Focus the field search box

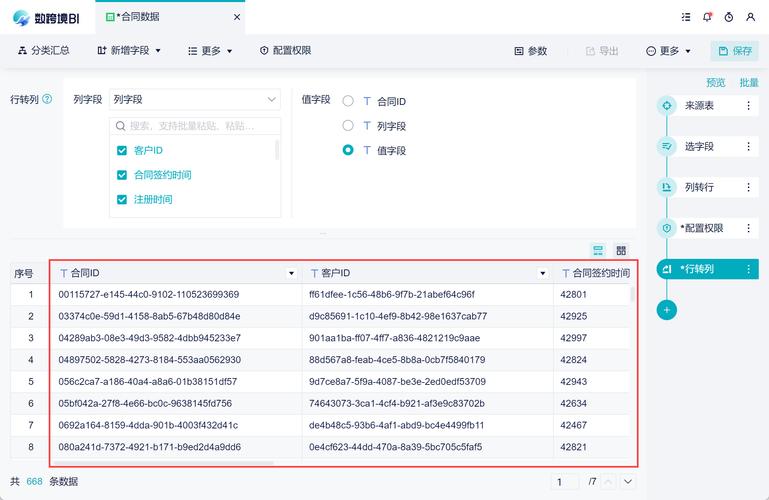(x=195, y=126)
